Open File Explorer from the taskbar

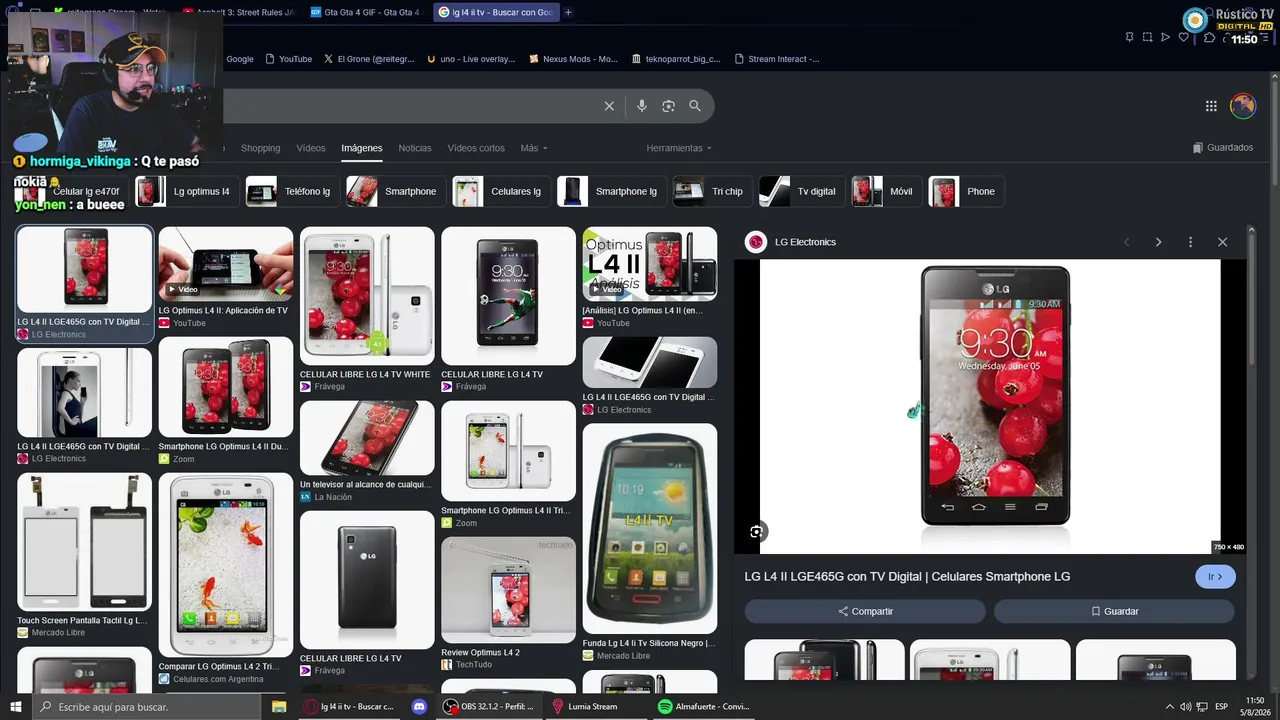(x=279, y=707)
